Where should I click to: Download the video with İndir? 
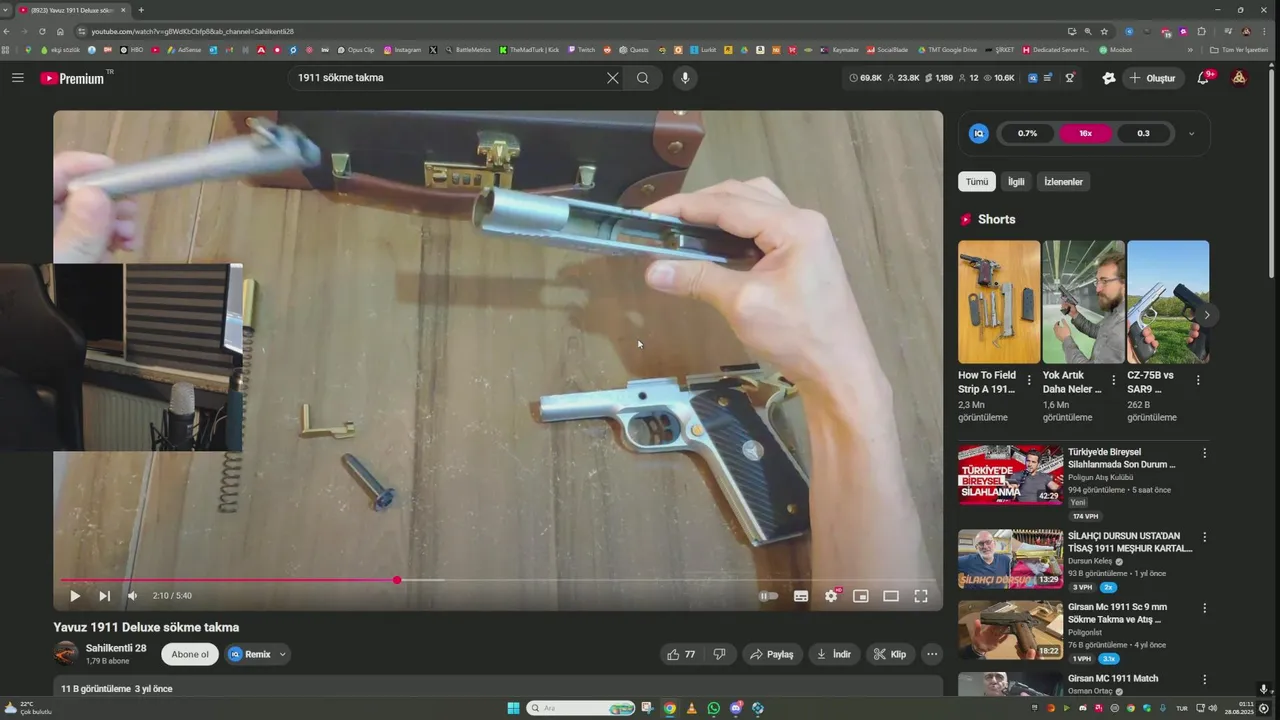[834, 654]
